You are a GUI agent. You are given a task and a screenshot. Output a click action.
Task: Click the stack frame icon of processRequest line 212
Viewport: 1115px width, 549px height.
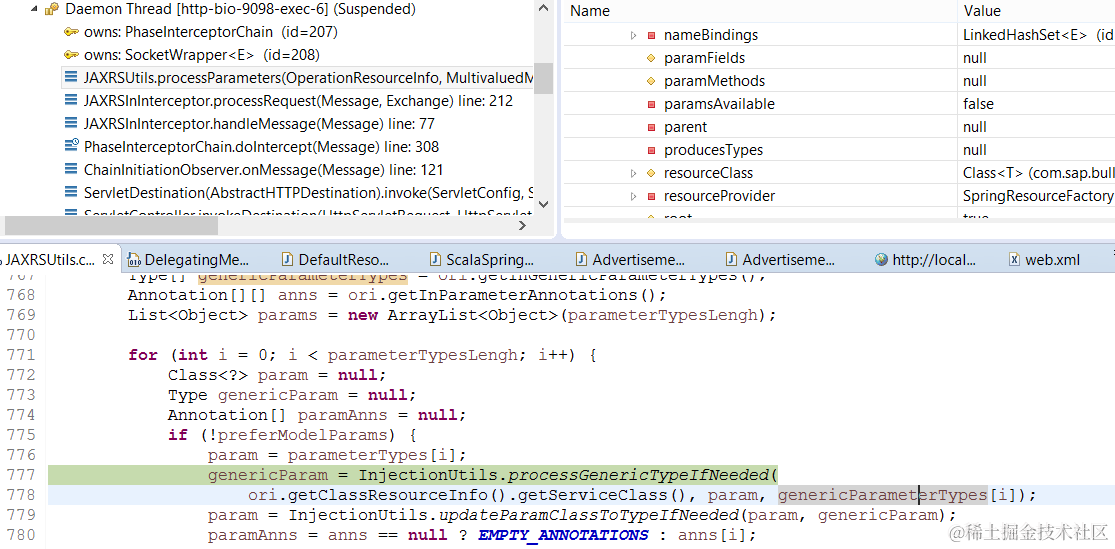tap(70, 101)
